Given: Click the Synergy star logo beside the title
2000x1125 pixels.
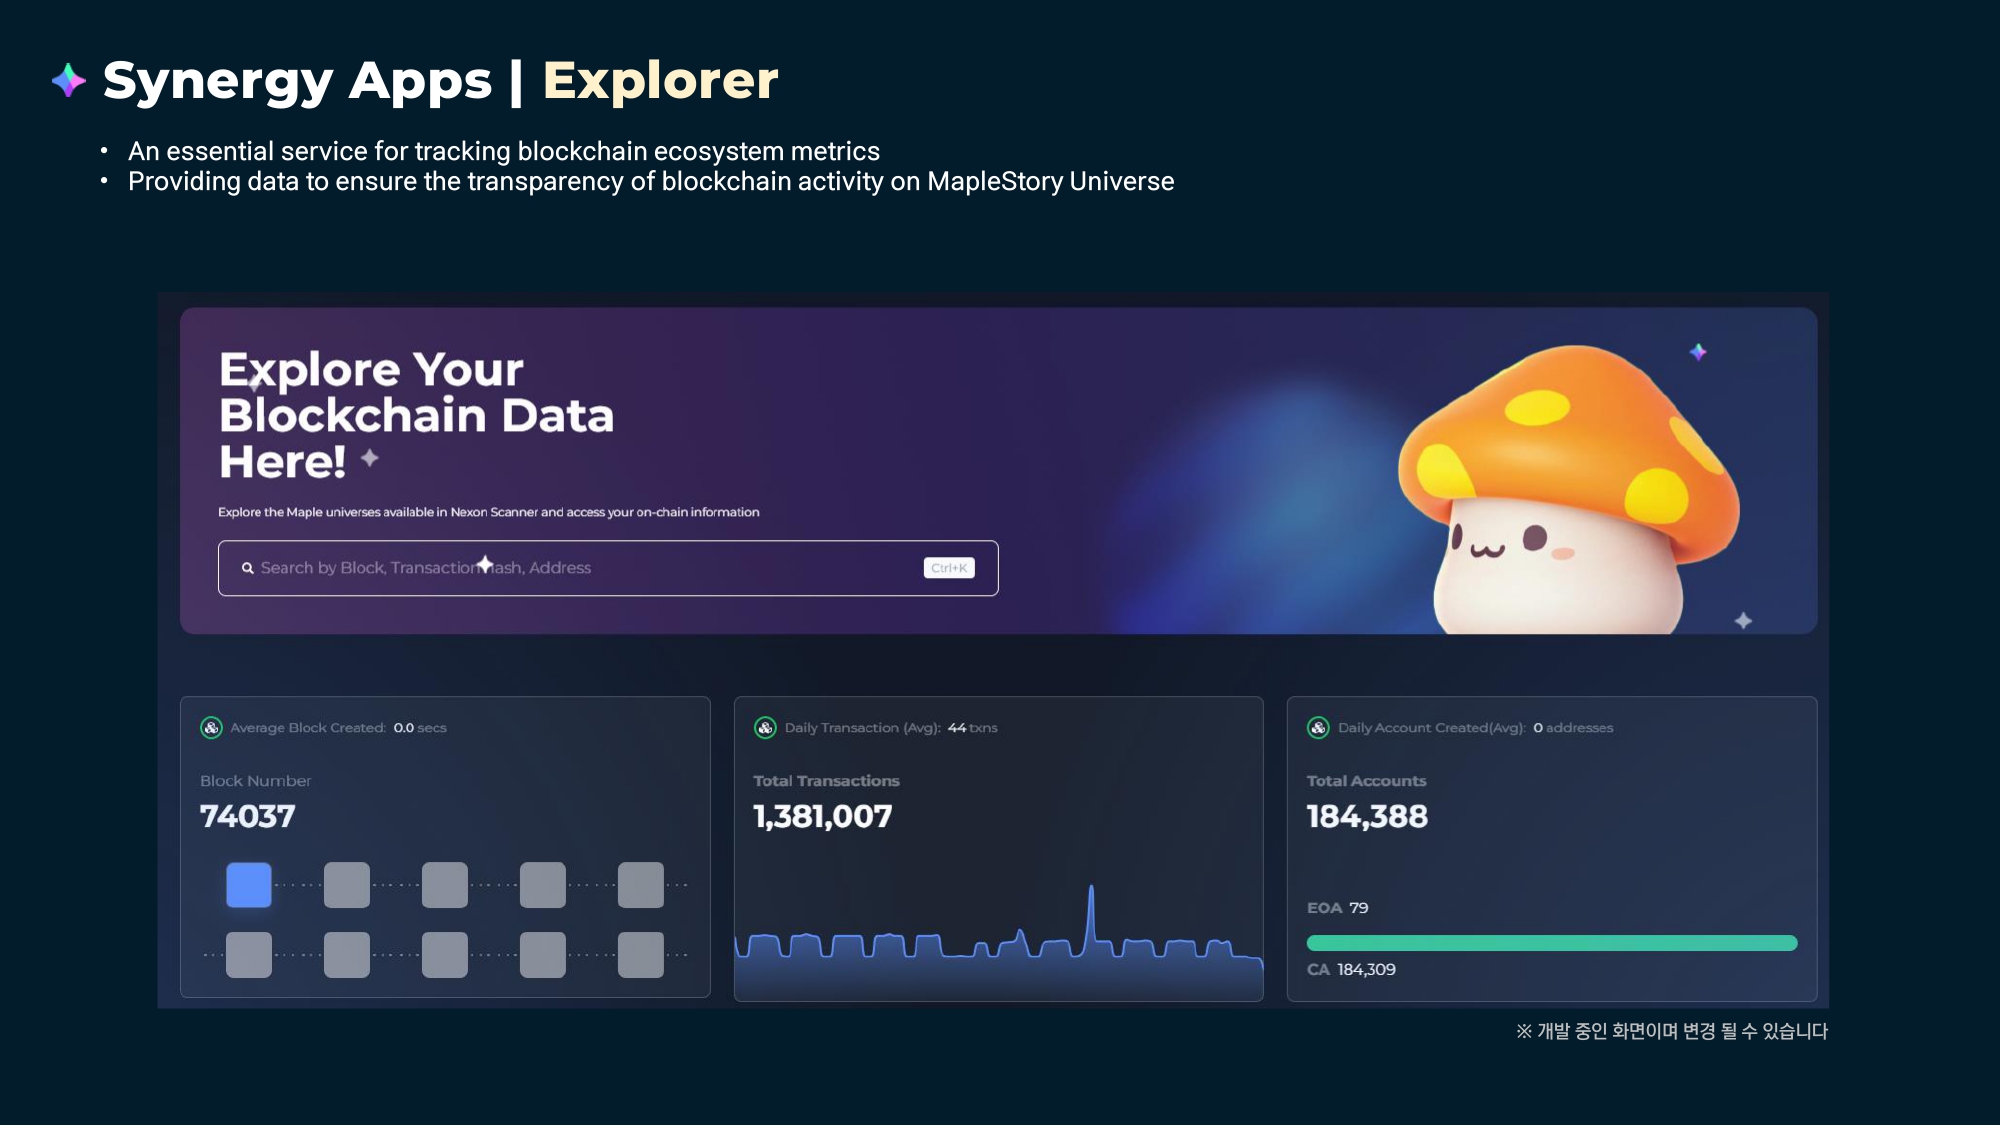Looking at the screenshot, I should (x=69, y=80).
